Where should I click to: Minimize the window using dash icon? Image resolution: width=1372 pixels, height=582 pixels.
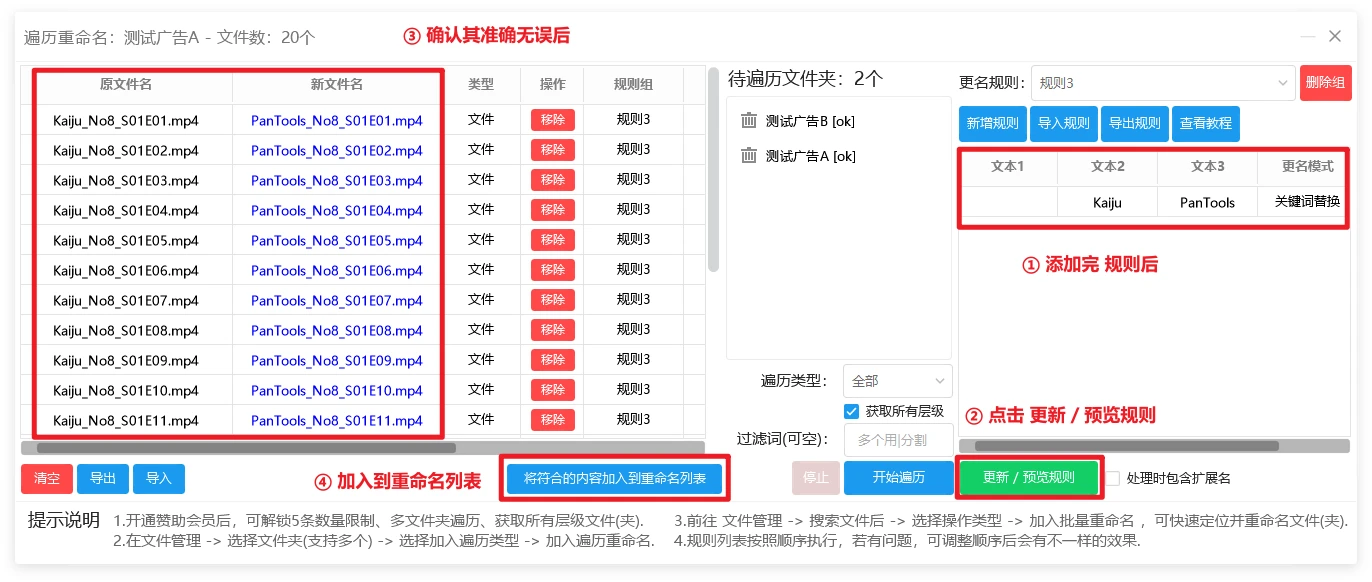(x=1308, y=37)
